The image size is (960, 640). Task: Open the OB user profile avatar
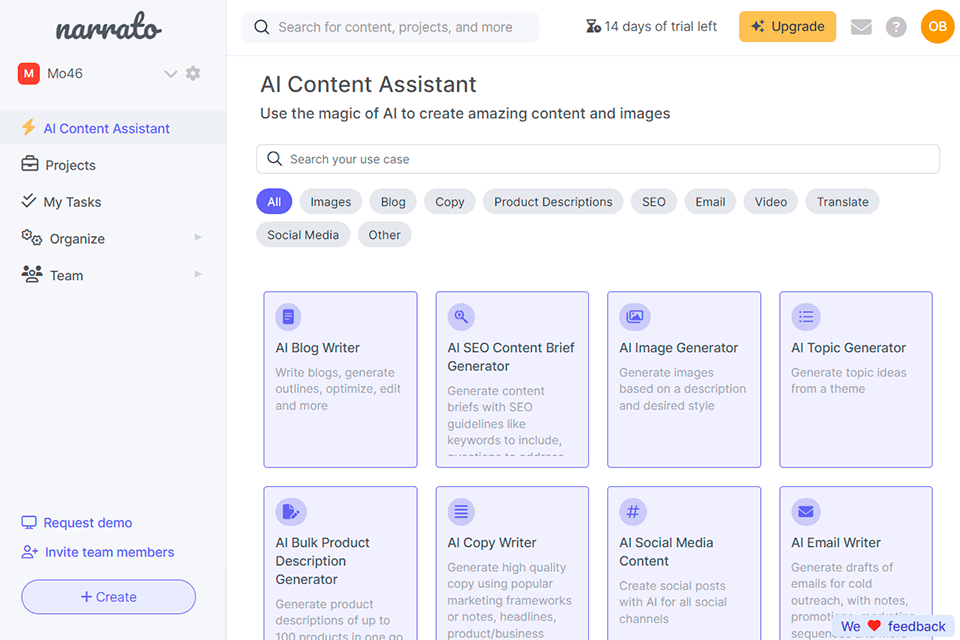937,26
